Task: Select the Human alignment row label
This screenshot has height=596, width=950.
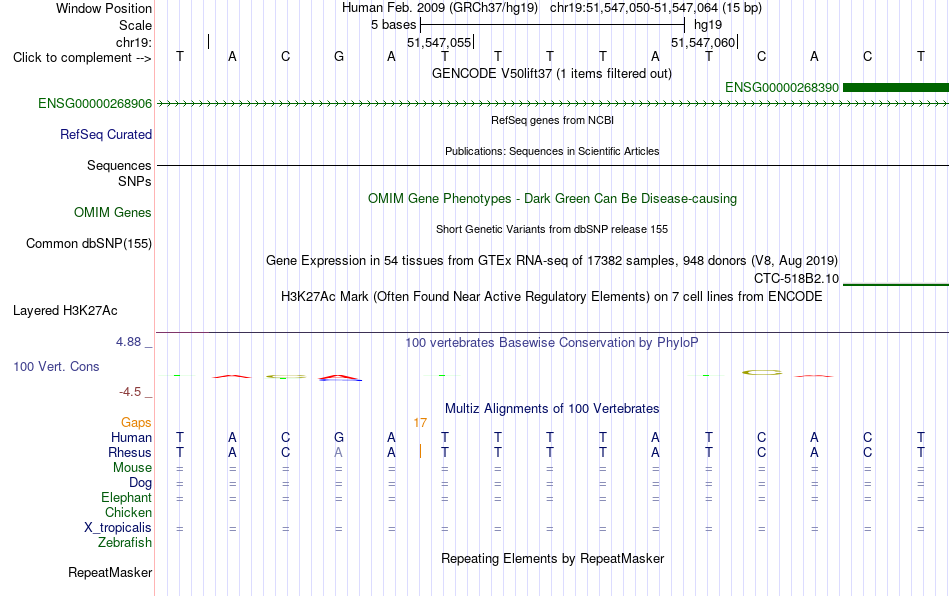Action: coord(131,437)
